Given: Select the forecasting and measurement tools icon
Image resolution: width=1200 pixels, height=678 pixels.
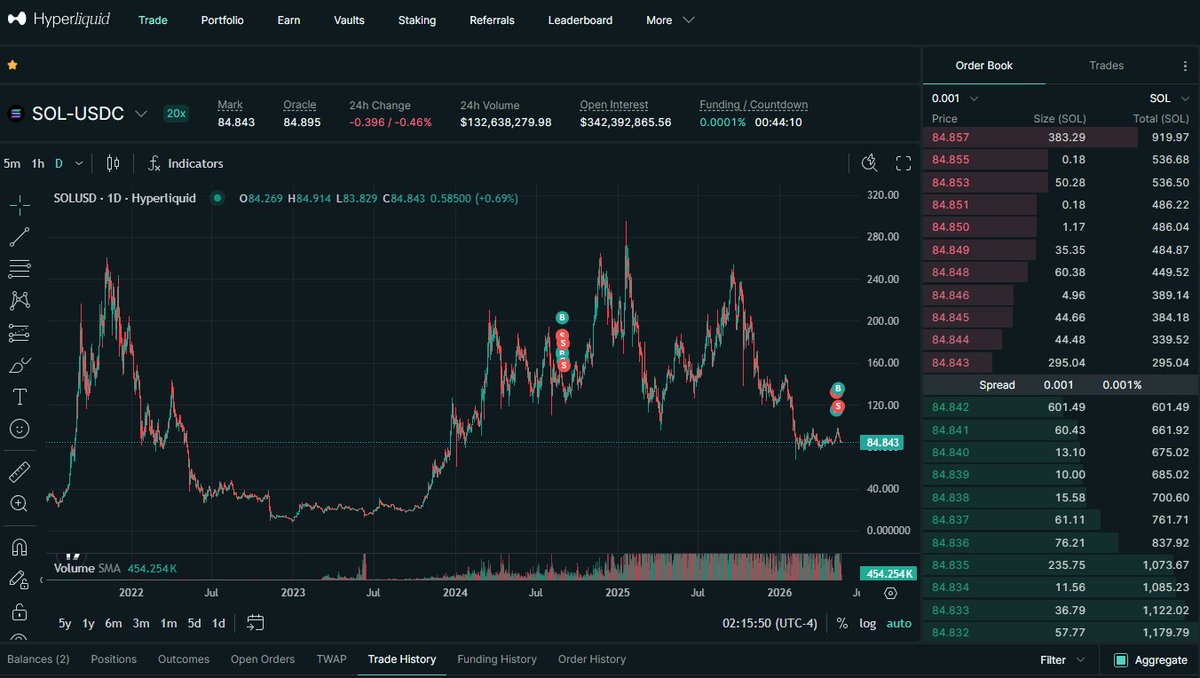Looking at the screenshot, I should (x=19, y=333).
